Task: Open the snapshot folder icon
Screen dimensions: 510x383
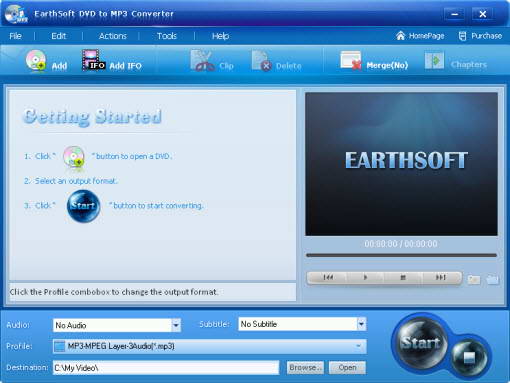Action: click(492, 279)
